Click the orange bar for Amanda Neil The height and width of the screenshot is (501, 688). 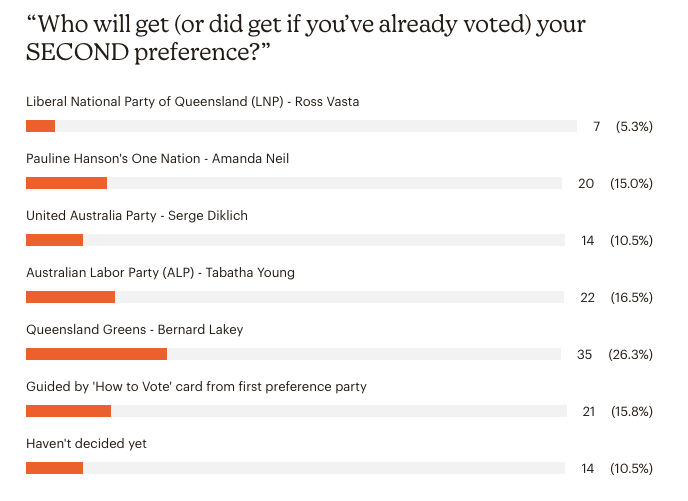pyautogui.click(x=66, y=183)
